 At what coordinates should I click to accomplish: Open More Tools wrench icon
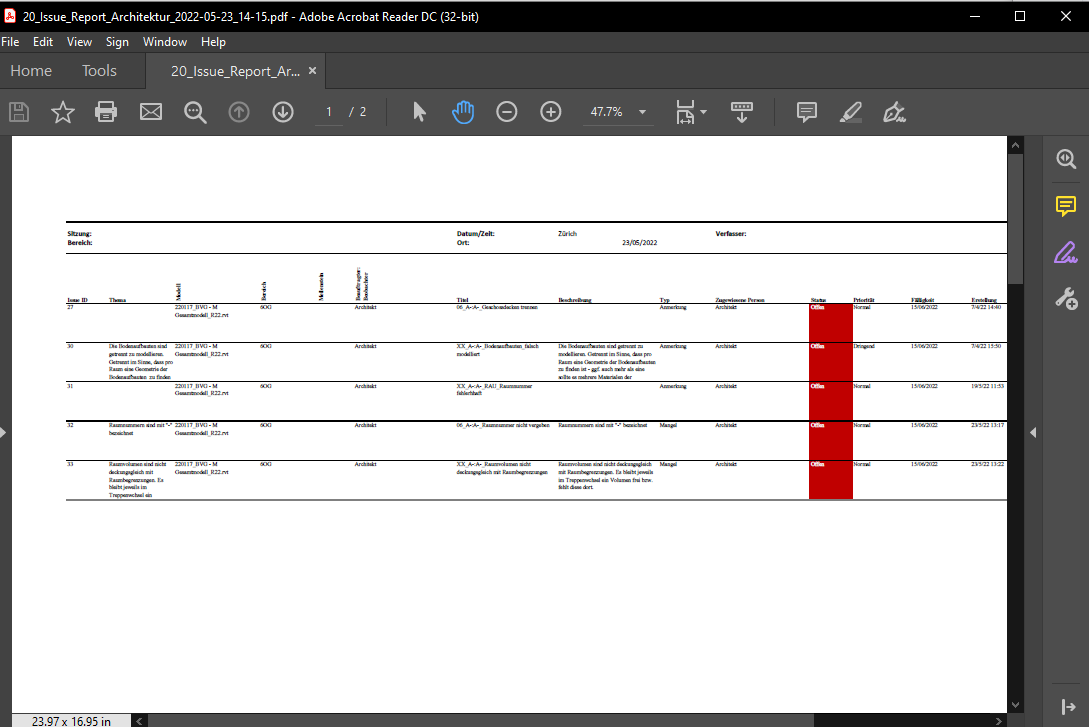click(x=1066, y=299)
